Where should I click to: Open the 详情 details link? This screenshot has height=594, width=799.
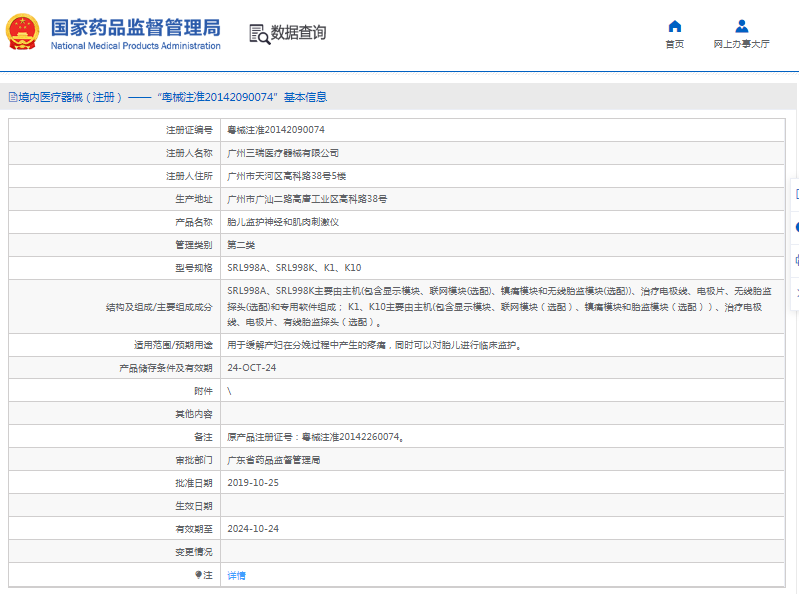coord(236,575)
